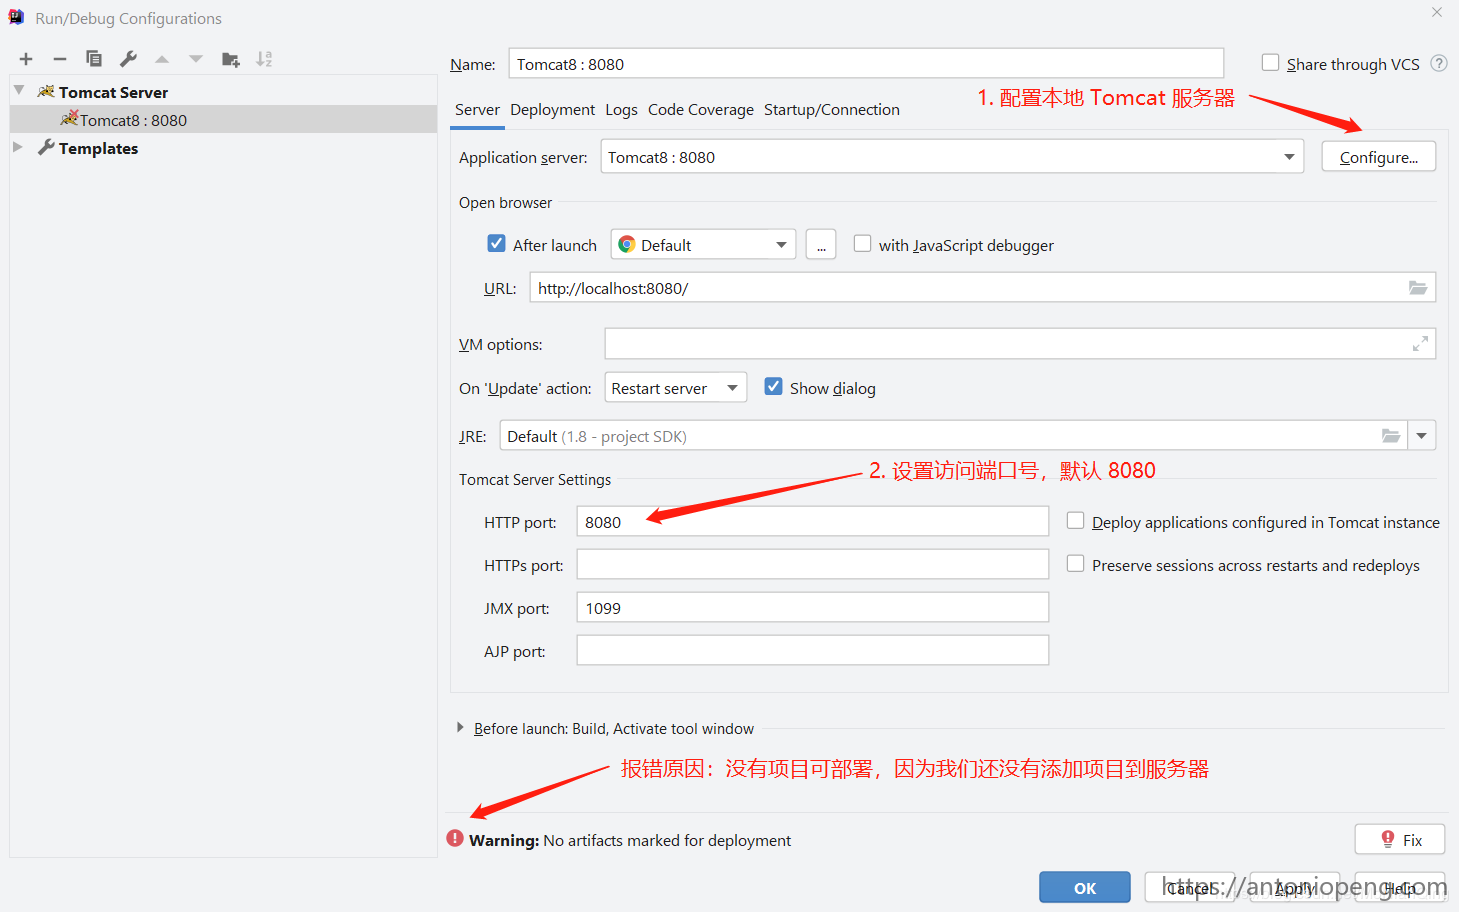Click Fix to resolve the deployment warning
The height and width of the screenshot is (912, 1459).
coord(1399,839)
